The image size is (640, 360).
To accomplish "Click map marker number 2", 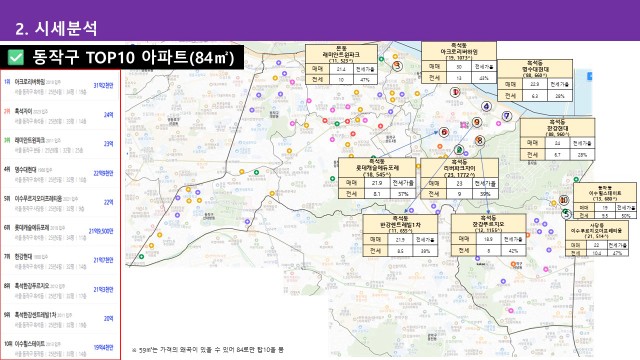I will tap(459, 150).
